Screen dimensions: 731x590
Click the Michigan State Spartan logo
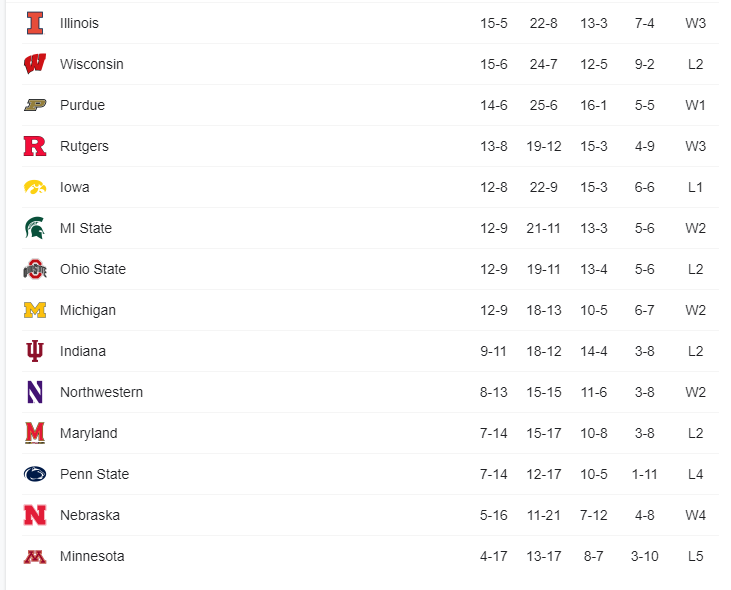[35, 228]
